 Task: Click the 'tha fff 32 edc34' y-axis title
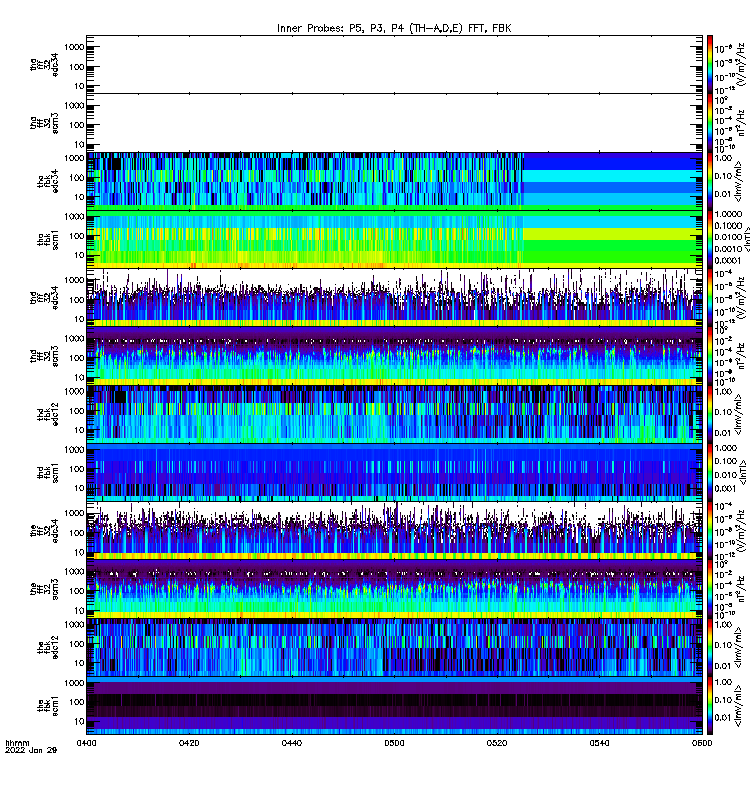44,64
